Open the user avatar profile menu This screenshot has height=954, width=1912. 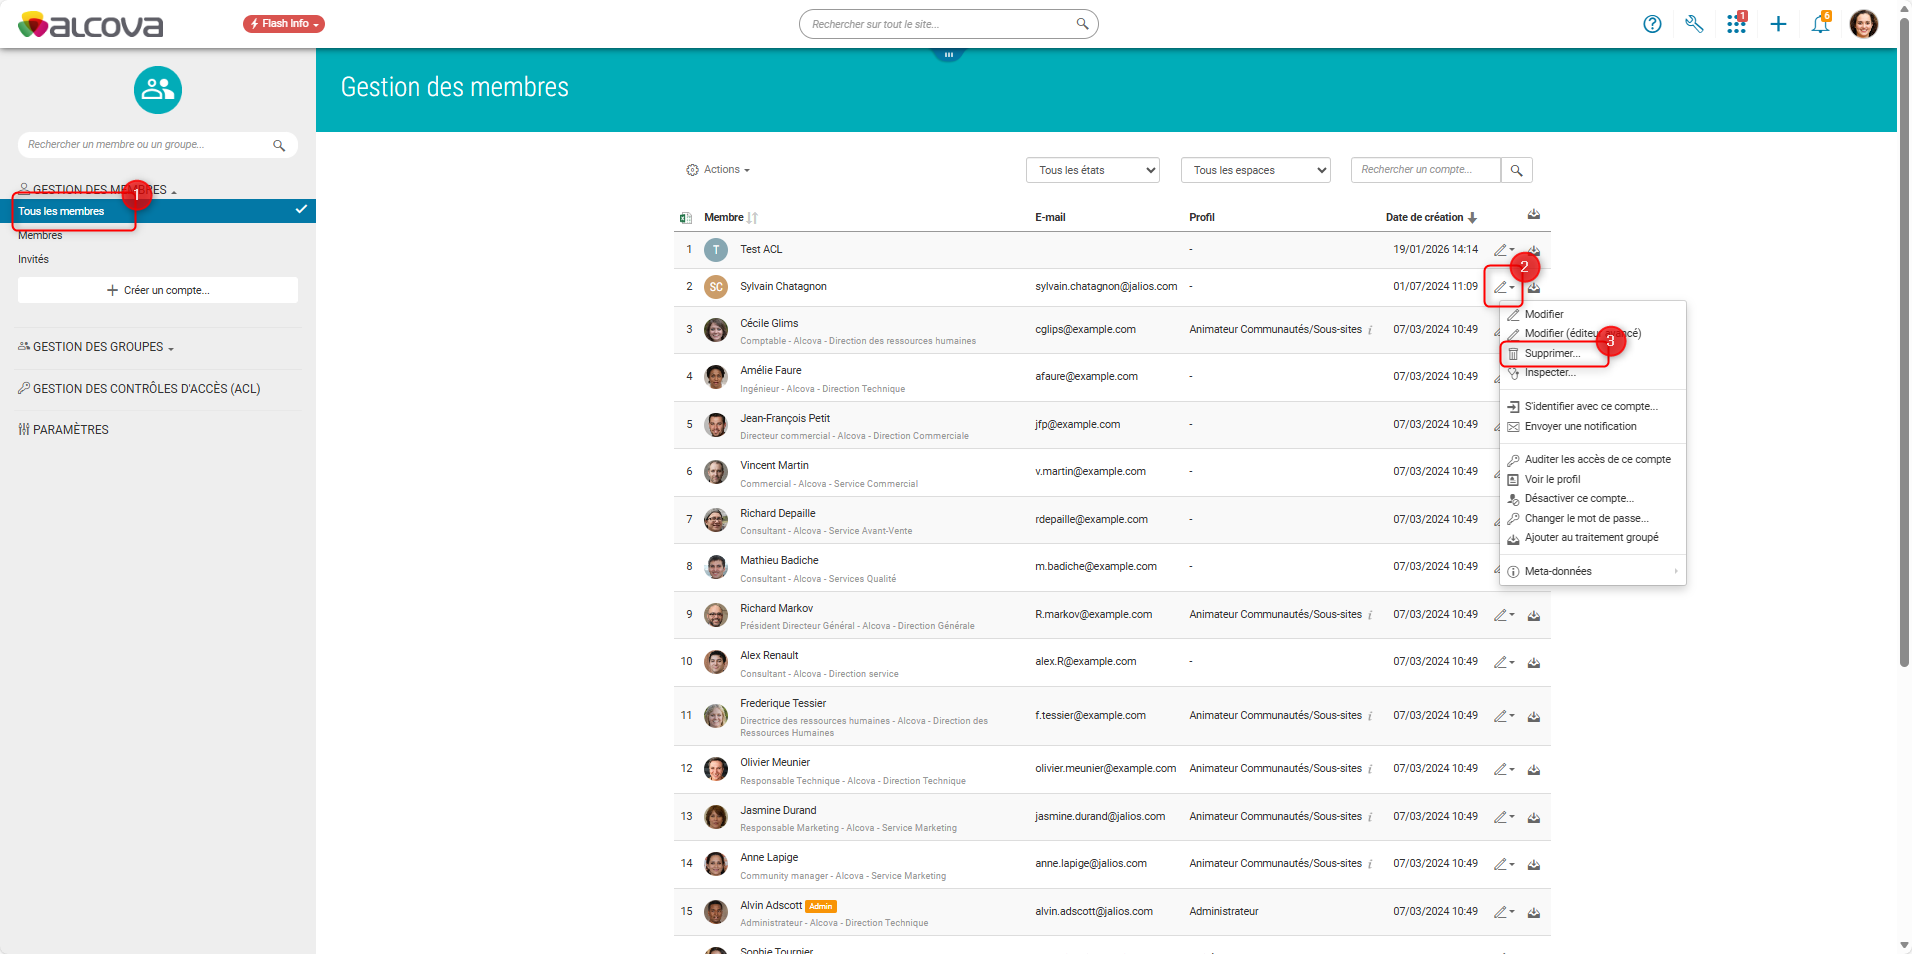click(1863, 24)
